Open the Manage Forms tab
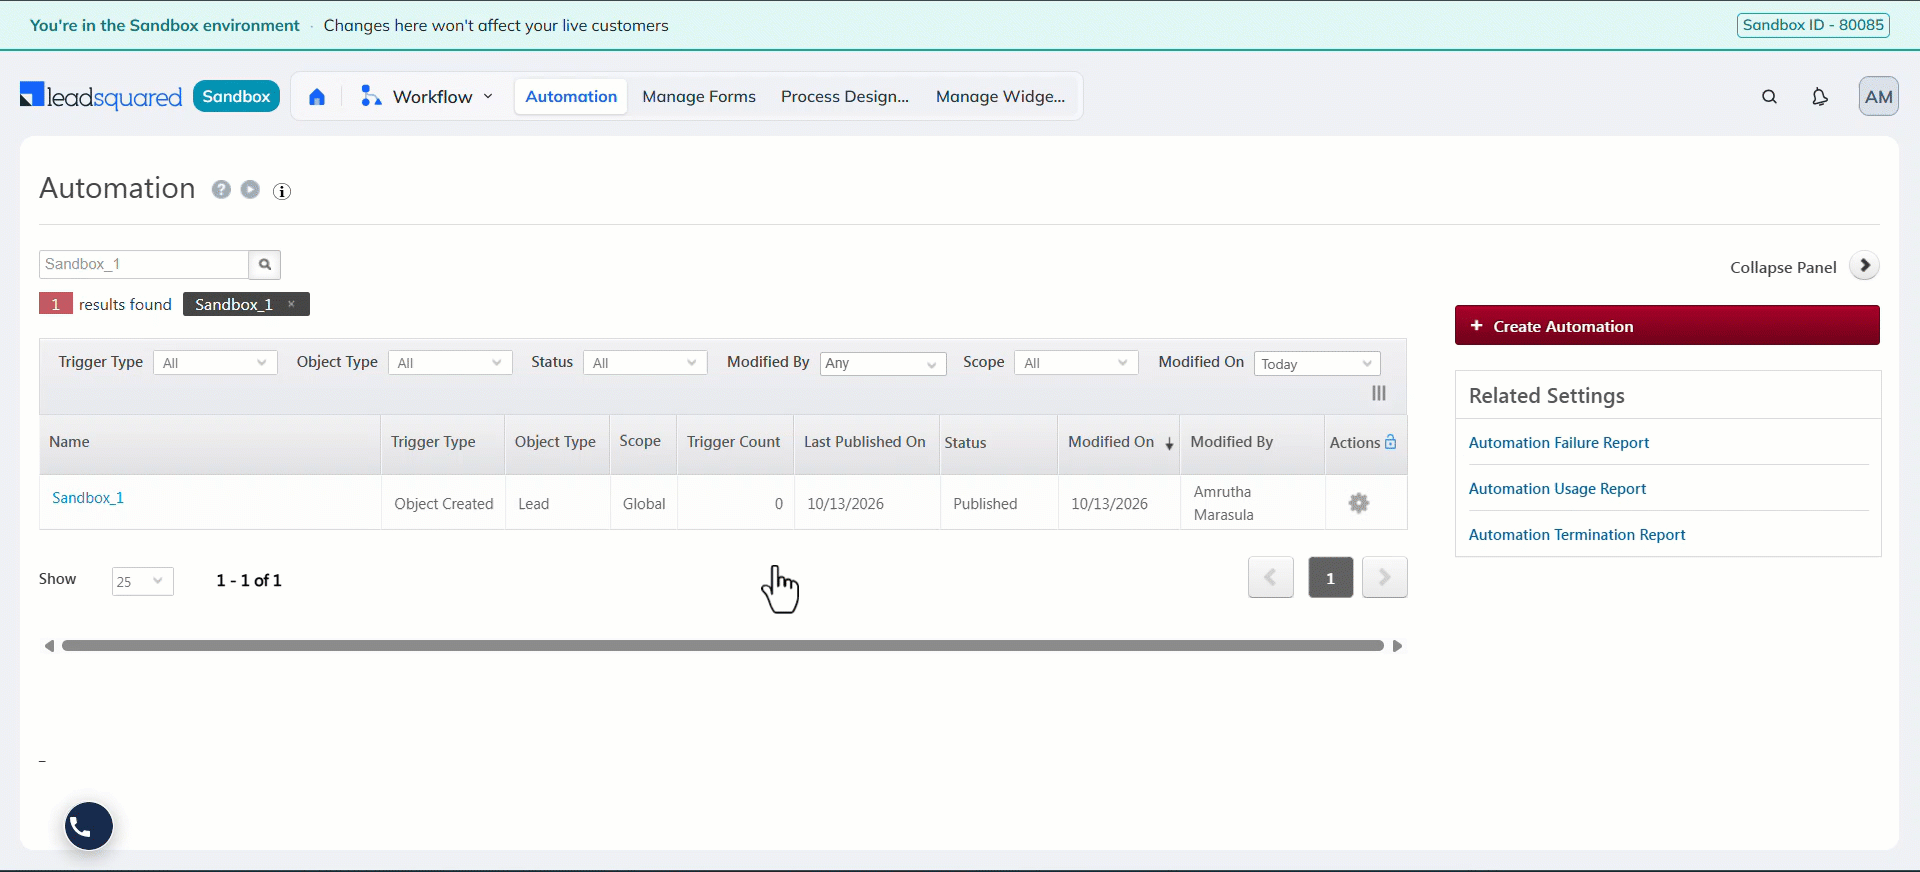The image size is (1920, 872). pyautogui.click(x=699, y=97)
